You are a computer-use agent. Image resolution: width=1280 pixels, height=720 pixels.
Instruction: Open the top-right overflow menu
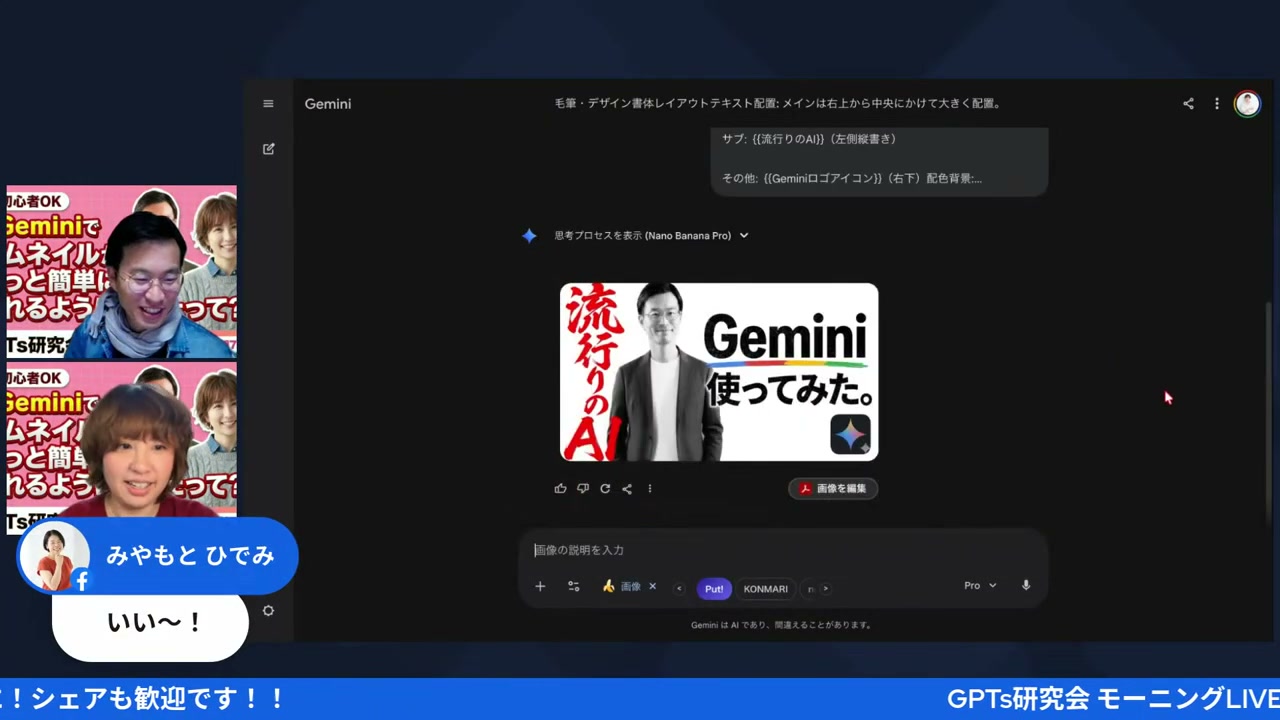point(1216,103)
